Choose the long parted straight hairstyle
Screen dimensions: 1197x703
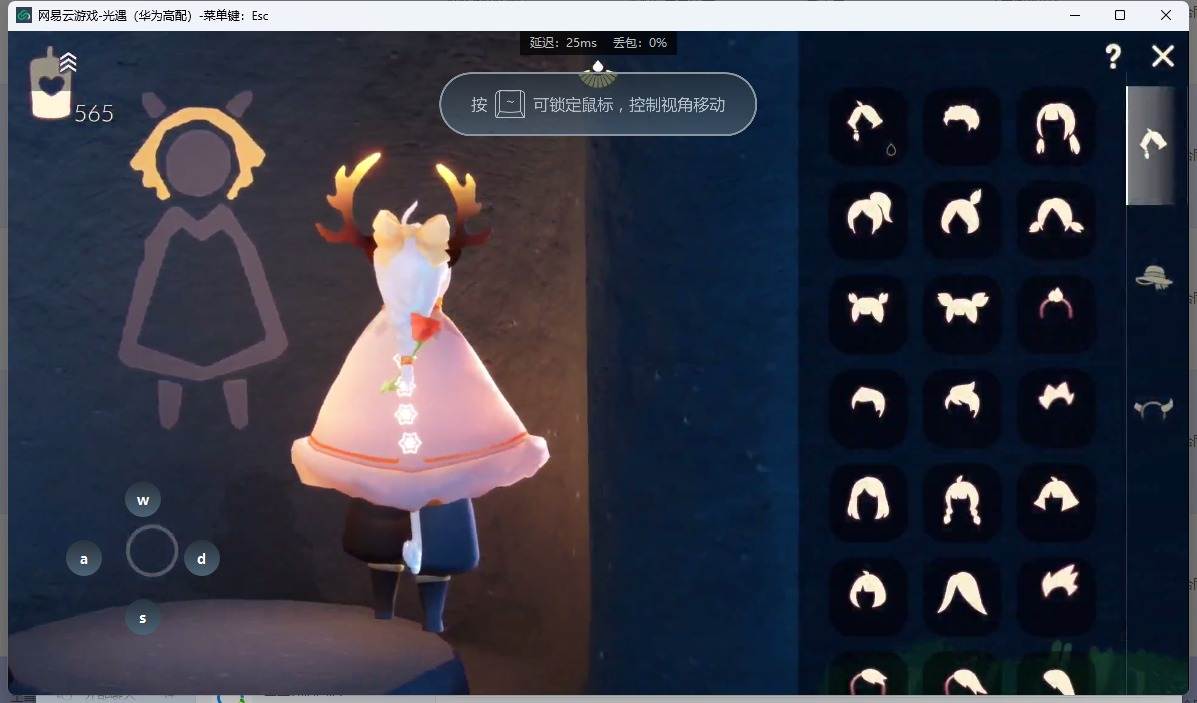pos(961,595)
